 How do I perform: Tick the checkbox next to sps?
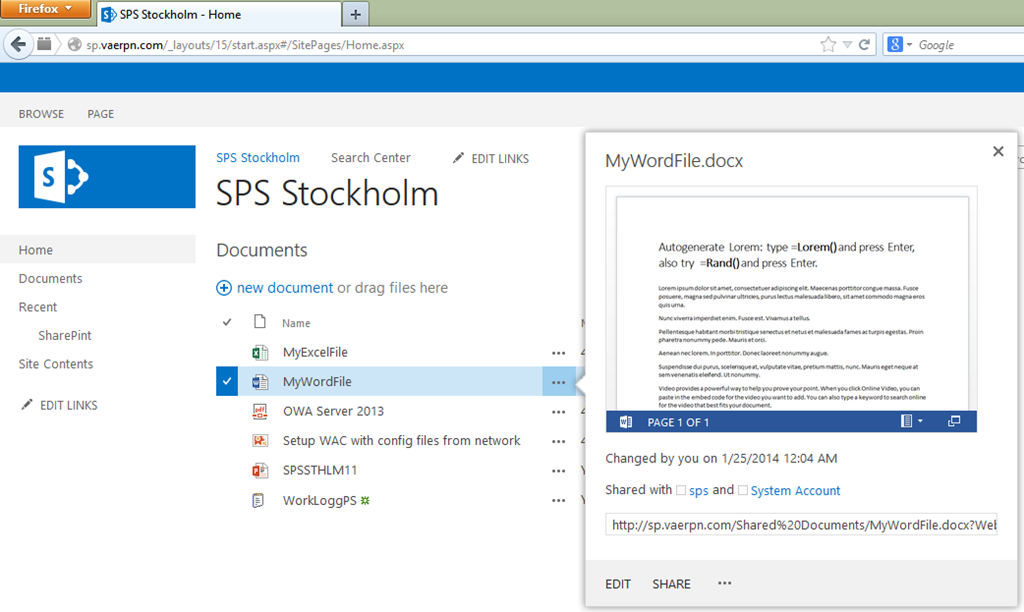click(680, 491)
